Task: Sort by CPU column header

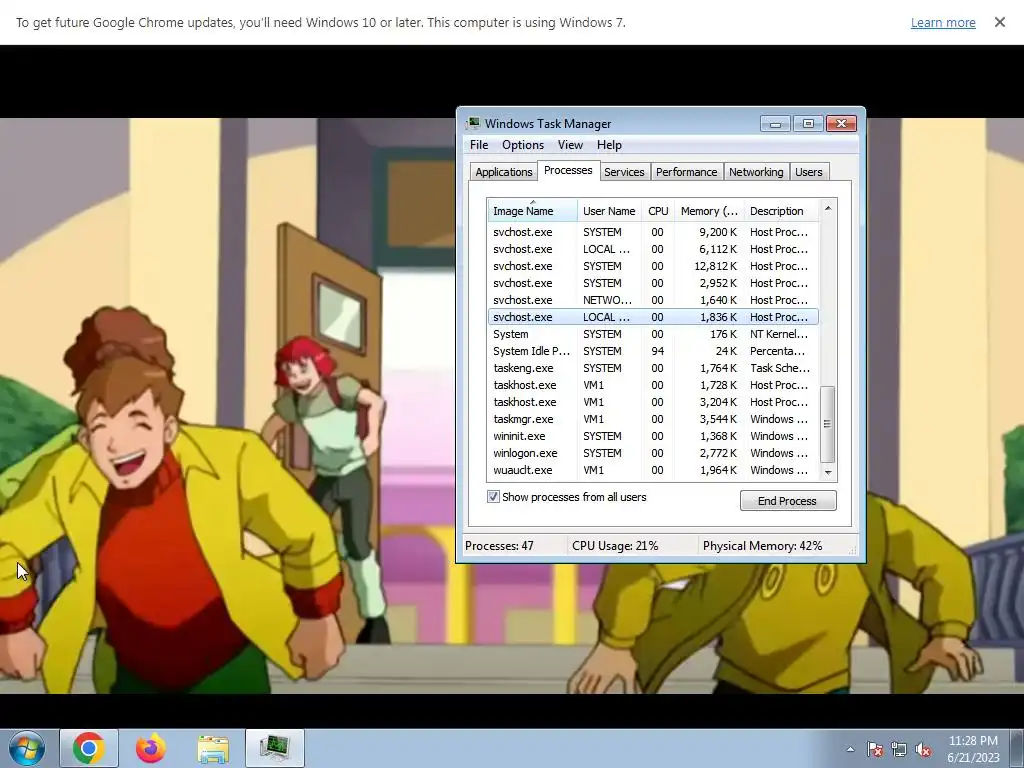Action: click(658, 211)
